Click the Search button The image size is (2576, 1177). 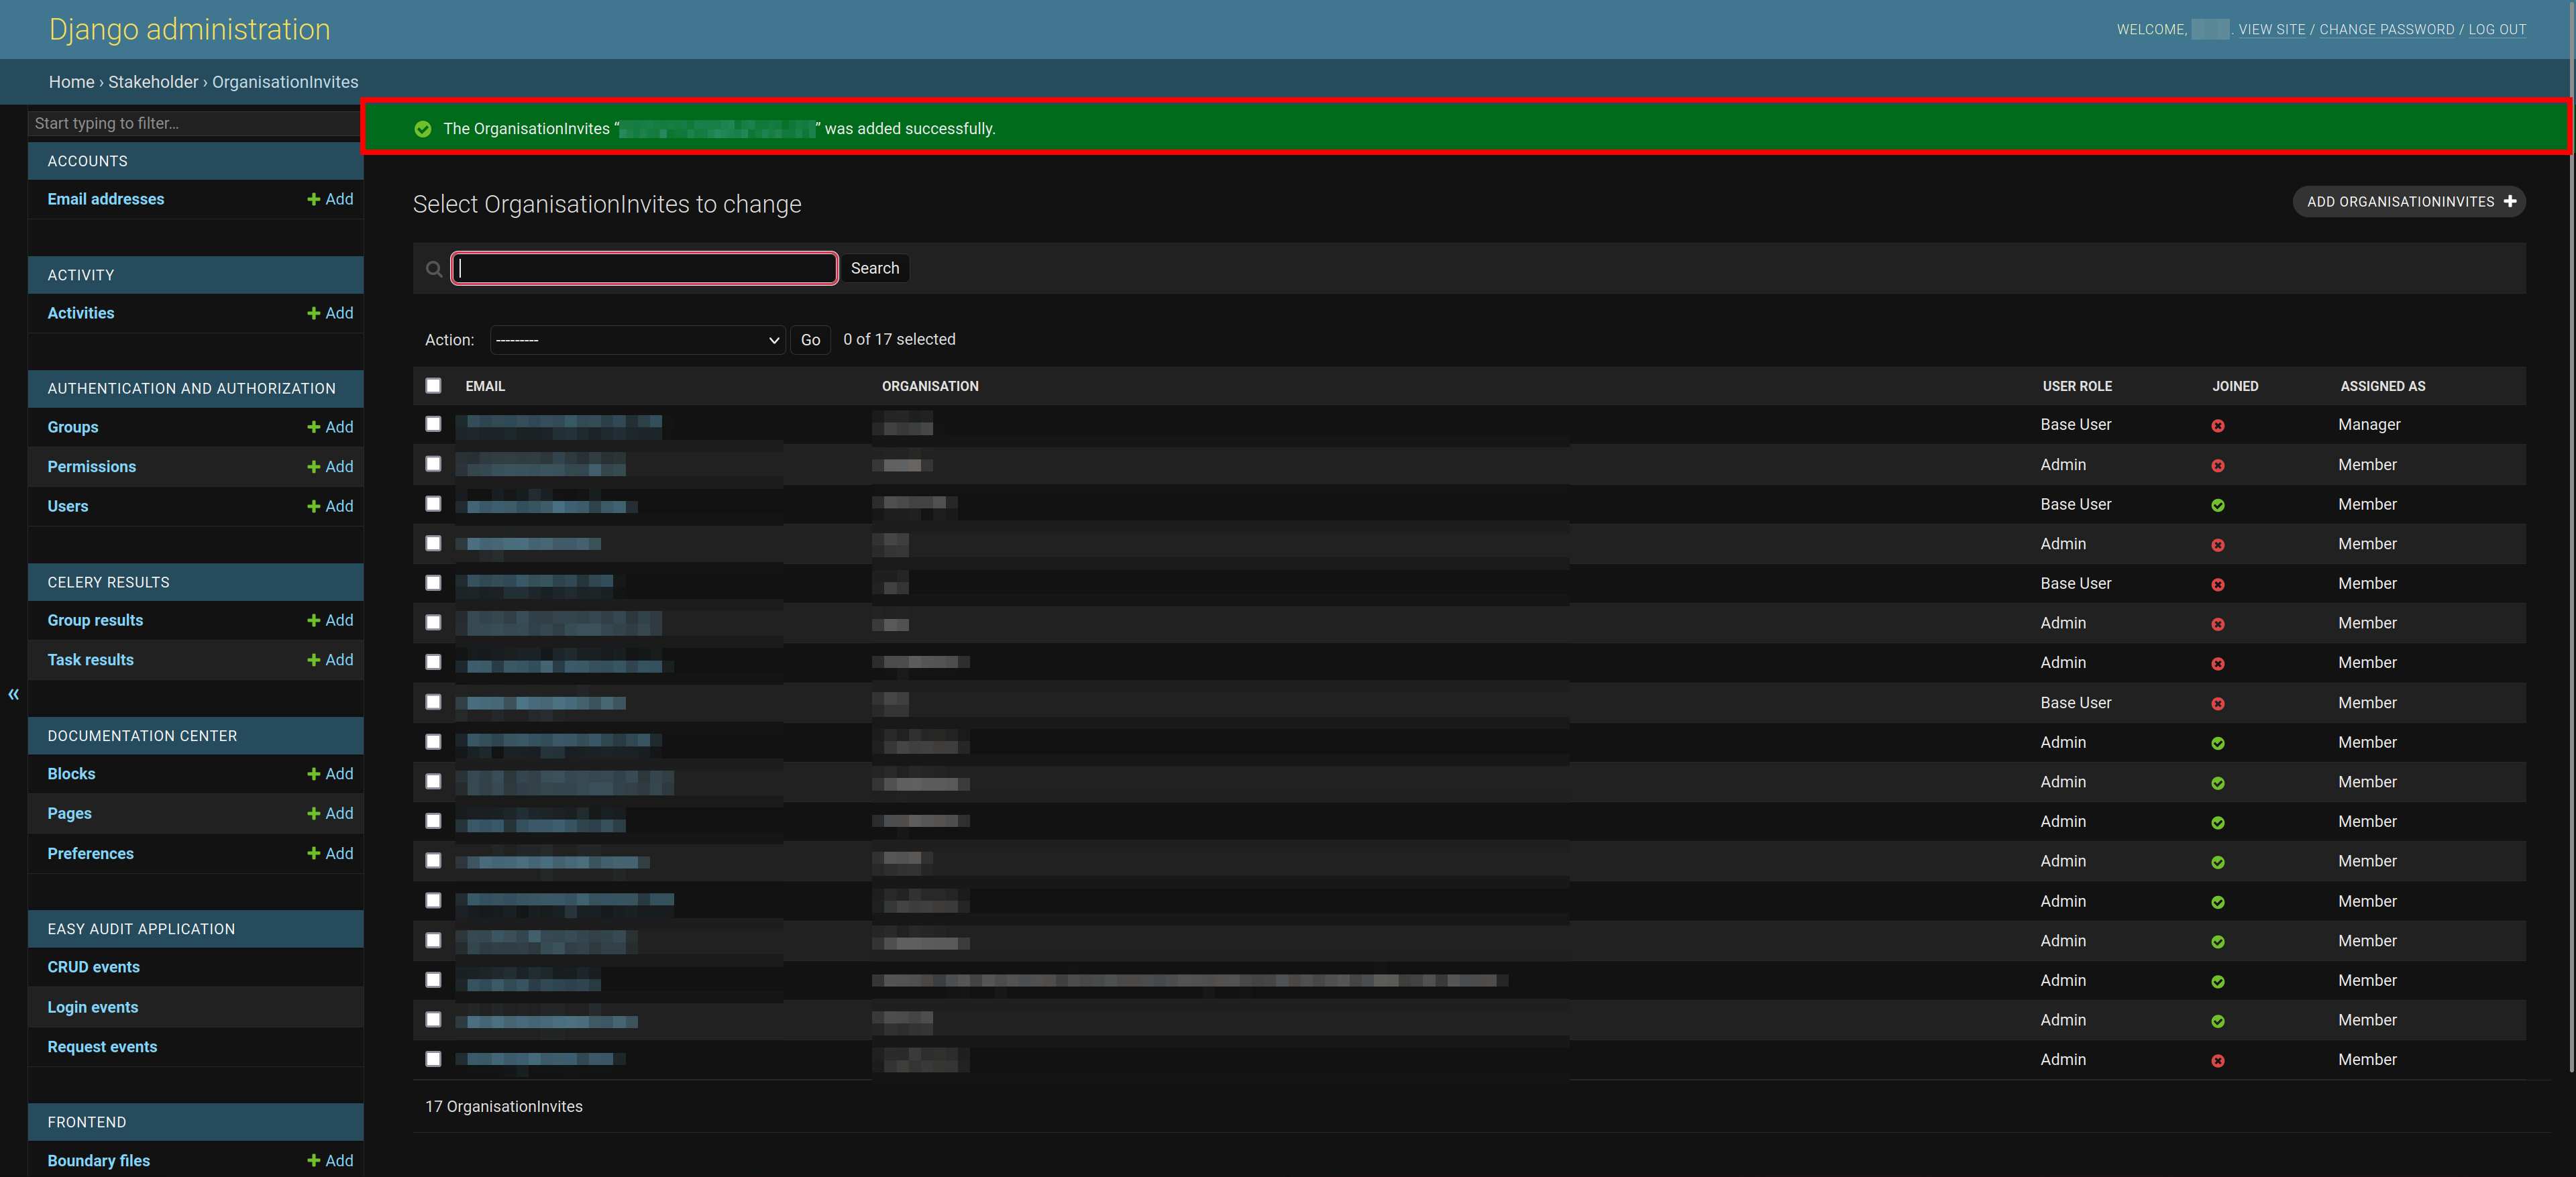(x=874, y=268)
